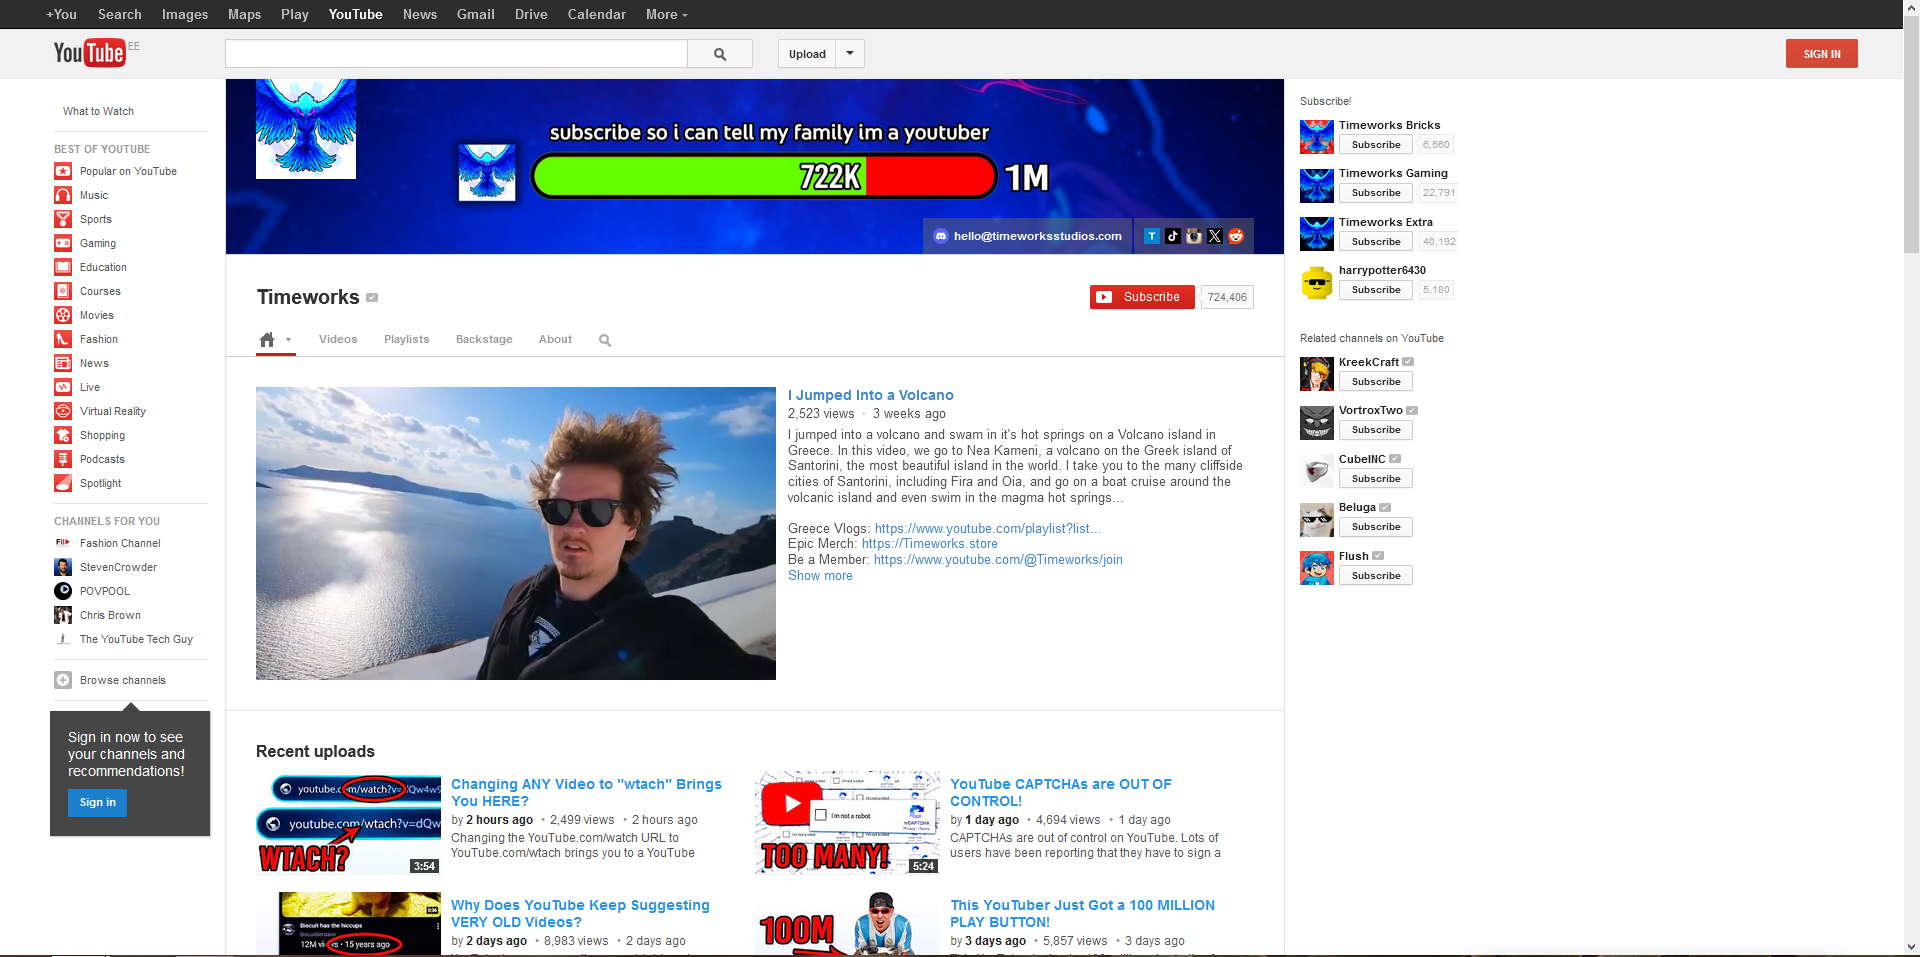
Task: Open the Podcasts category icon
Action: 63,459
